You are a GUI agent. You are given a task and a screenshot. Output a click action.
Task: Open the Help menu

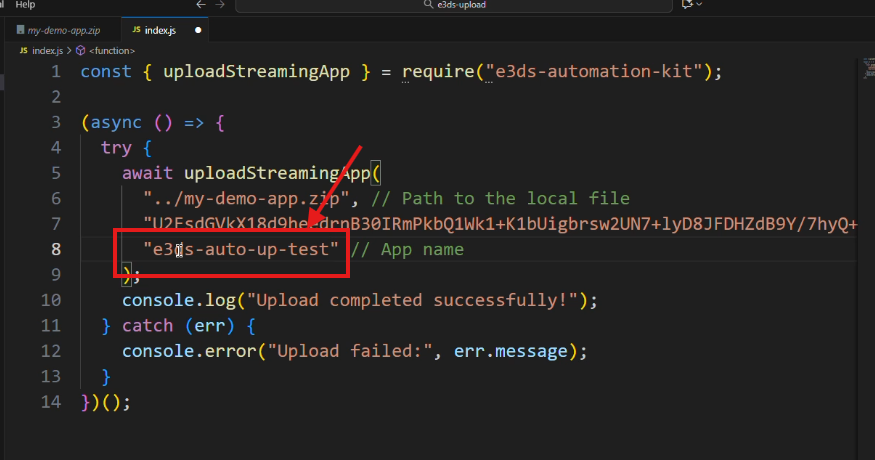click(25, 5)
